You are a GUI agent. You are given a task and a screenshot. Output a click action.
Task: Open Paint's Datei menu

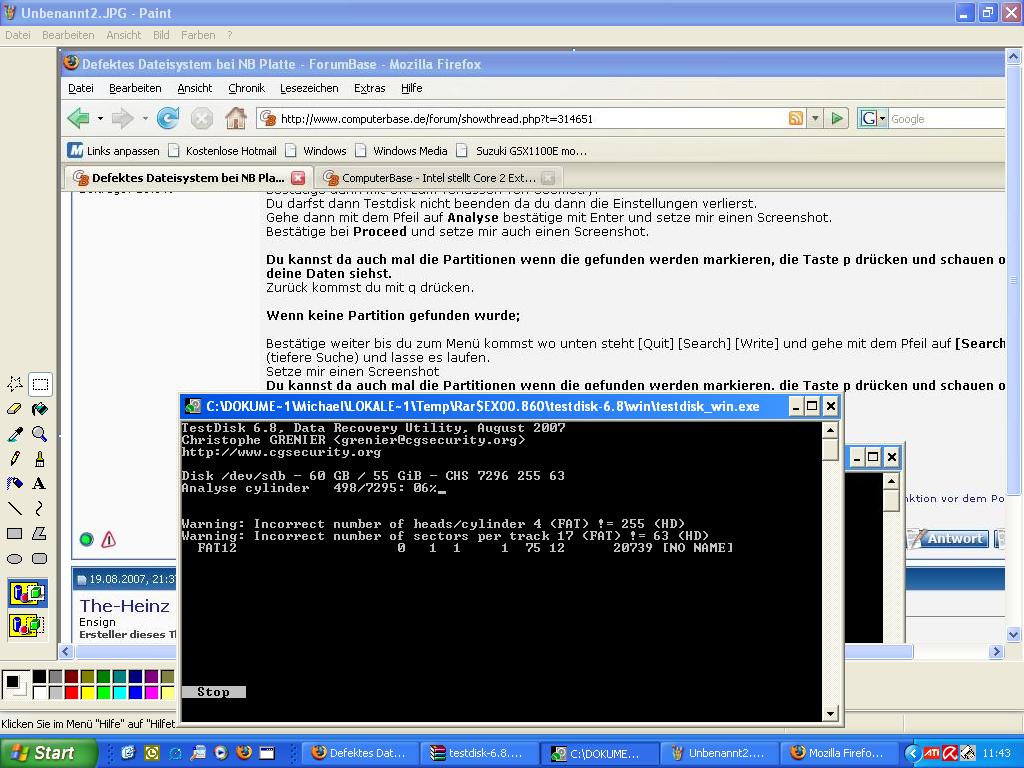point(18,35)
